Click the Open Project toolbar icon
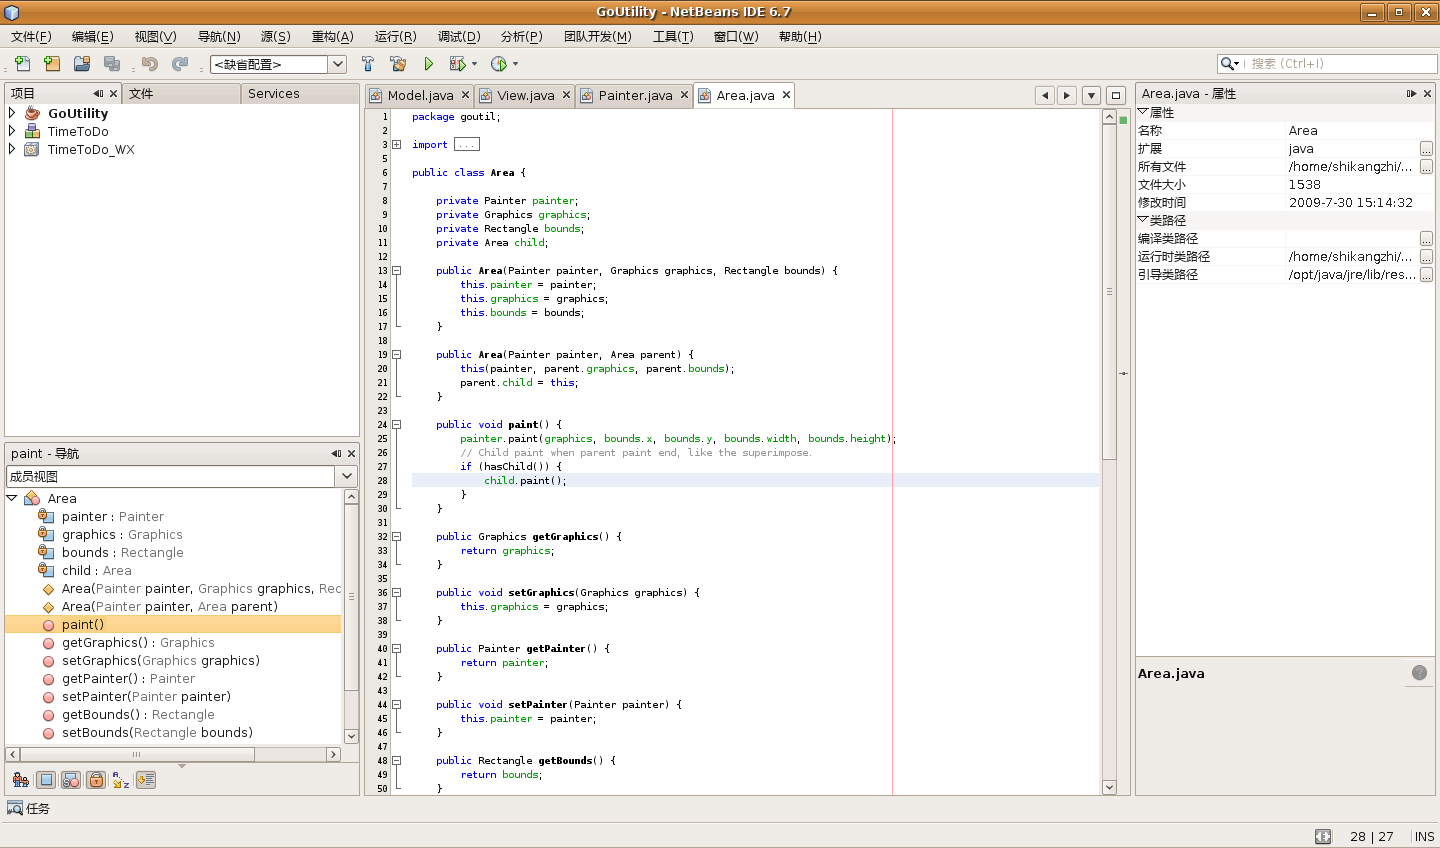The height and width of the screenshot is (848, 1440). tap(82, 64)
